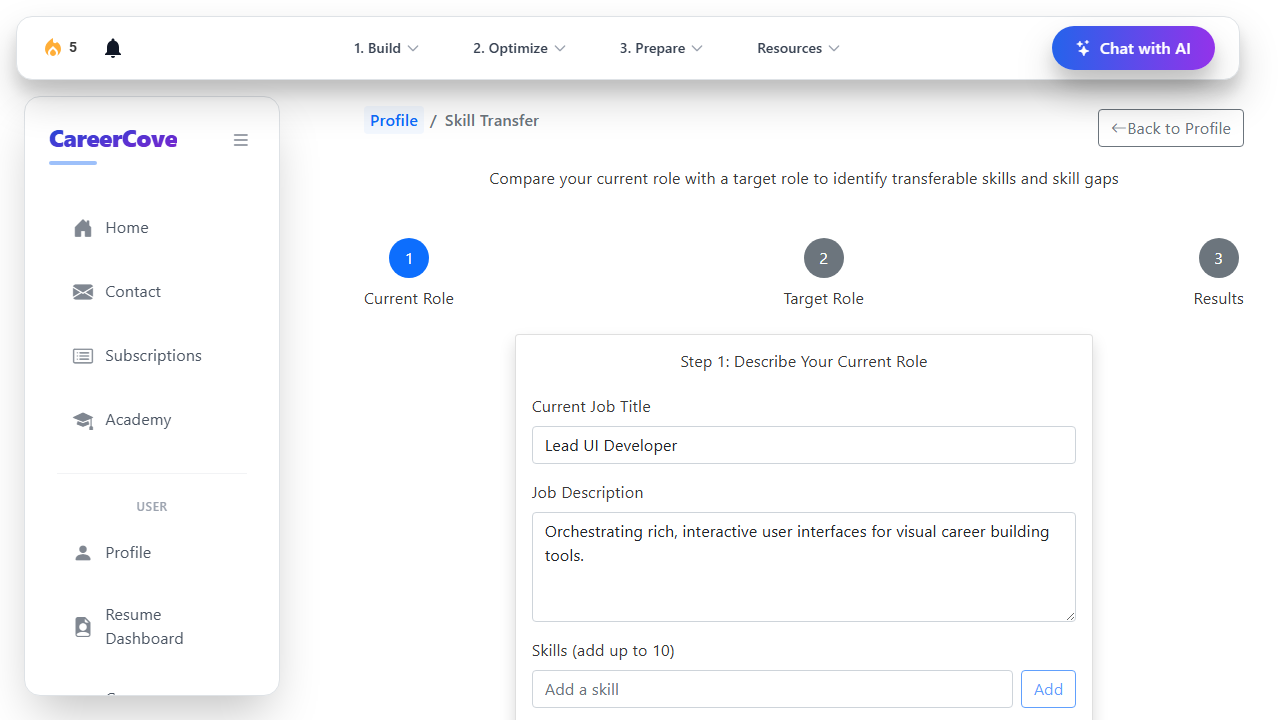Screen dimensions: 1280x720
Task: Click the Add skill button
Action: point(1048,689)
